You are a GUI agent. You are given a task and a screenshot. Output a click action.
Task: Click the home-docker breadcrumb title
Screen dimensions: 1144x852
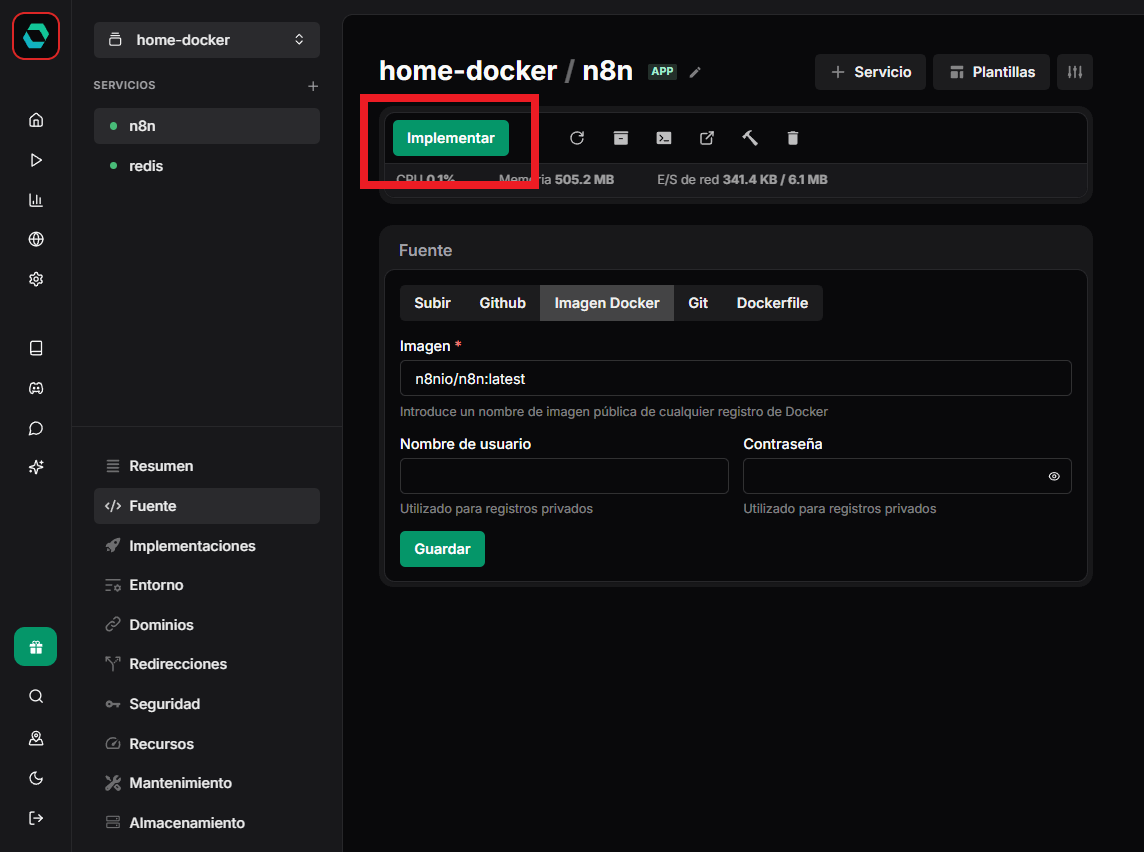tap(468, 71)
